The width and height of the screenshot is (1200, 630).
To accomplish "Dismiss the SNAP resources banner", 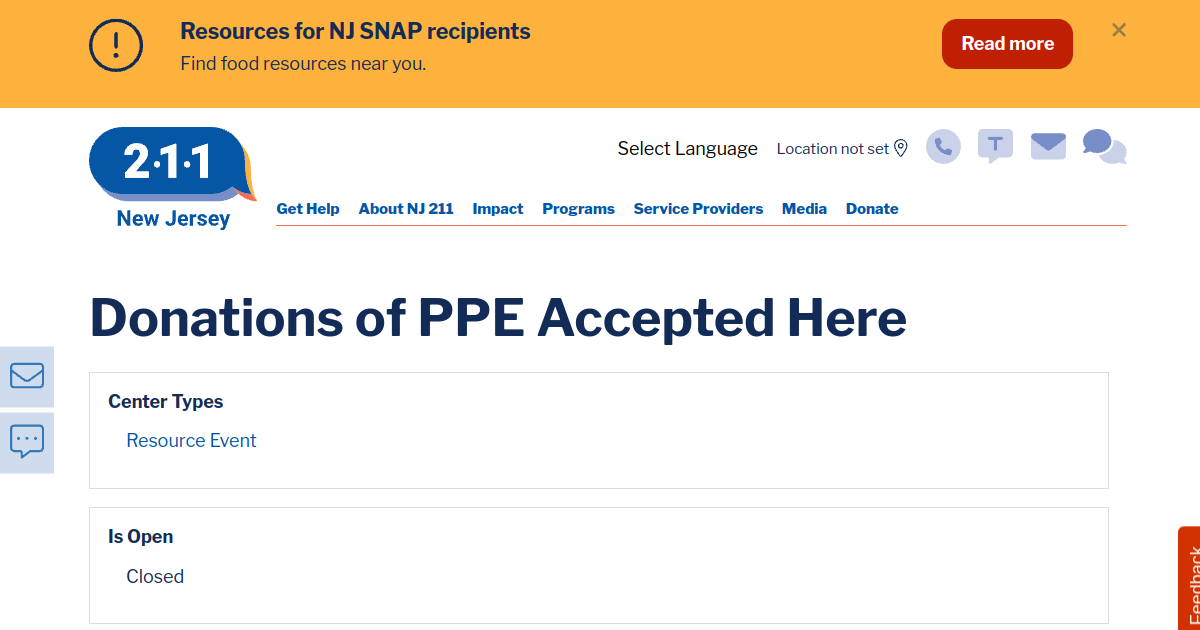I will (1119, 30).
